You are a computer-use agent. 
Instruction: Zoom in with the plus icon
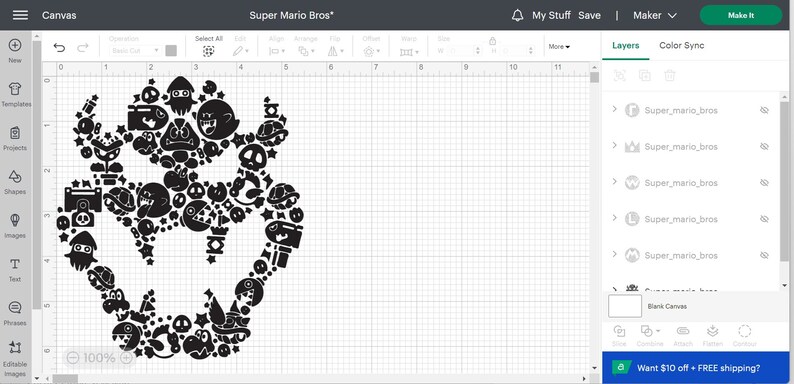click(x=126, y=358)
